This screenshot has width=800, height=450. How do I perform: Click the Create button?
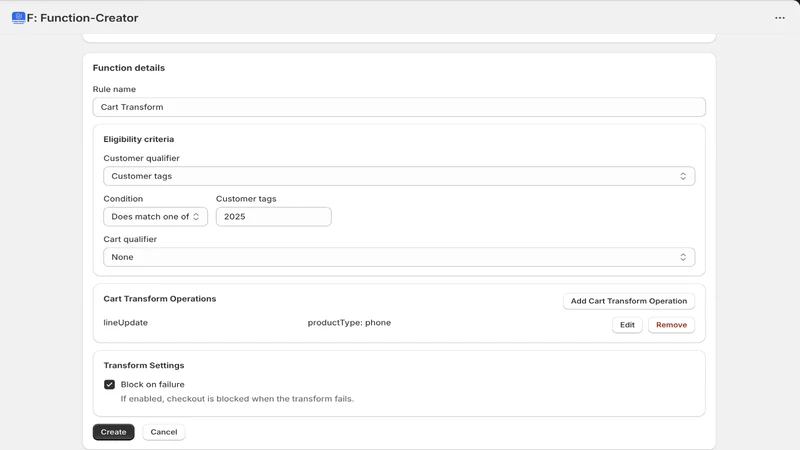[113, 432]
